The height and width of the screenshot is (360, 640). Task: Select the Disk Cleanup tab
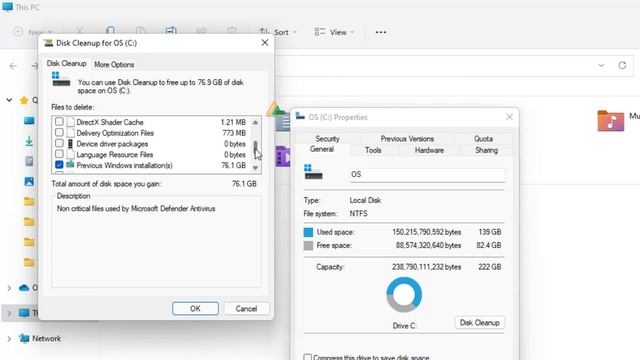tap(66, 63)
